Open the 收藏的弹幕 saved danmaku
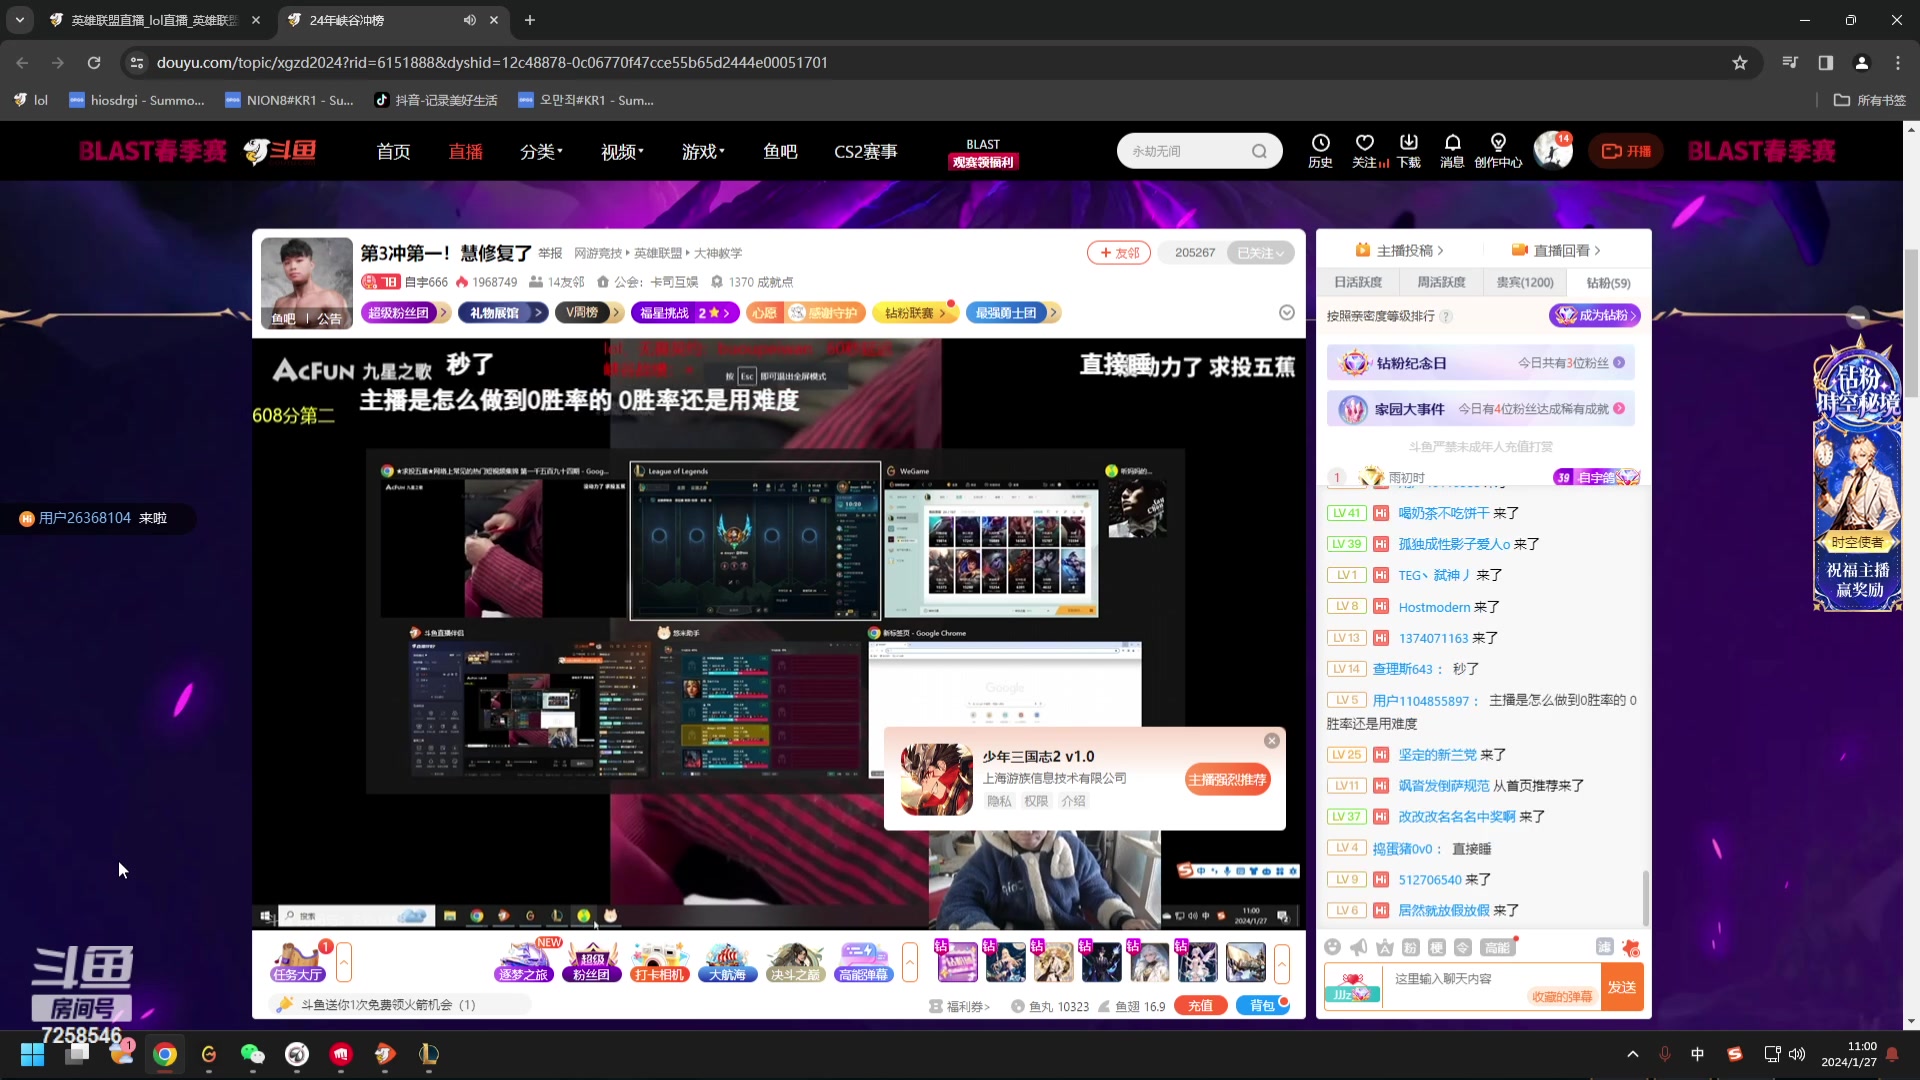This screenshot has width=1920, height=1080. (x=1562, y=997)
